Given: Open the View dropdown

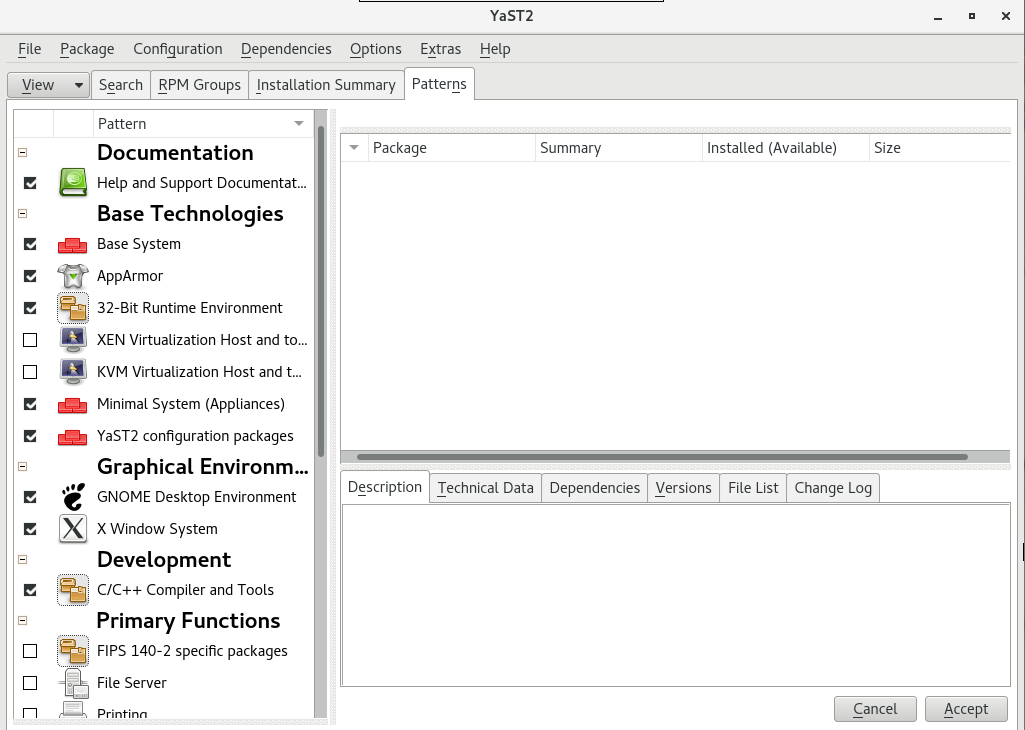Looking at the screenshot, I should (47, 85).
